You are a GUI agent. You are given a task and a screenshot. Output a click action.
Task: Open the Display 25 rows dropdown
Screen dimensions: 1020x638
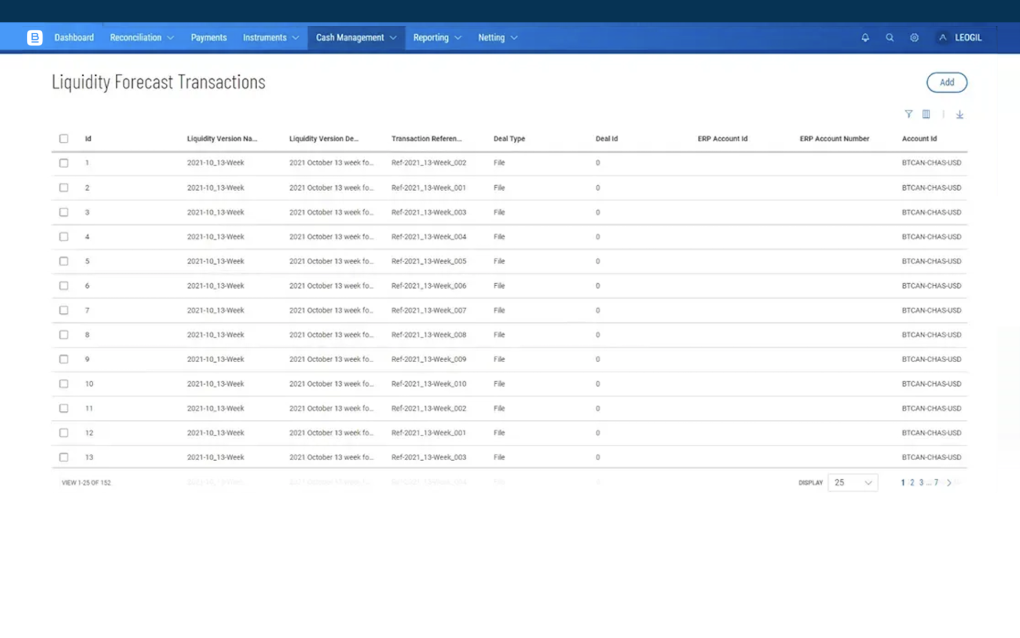852,483
